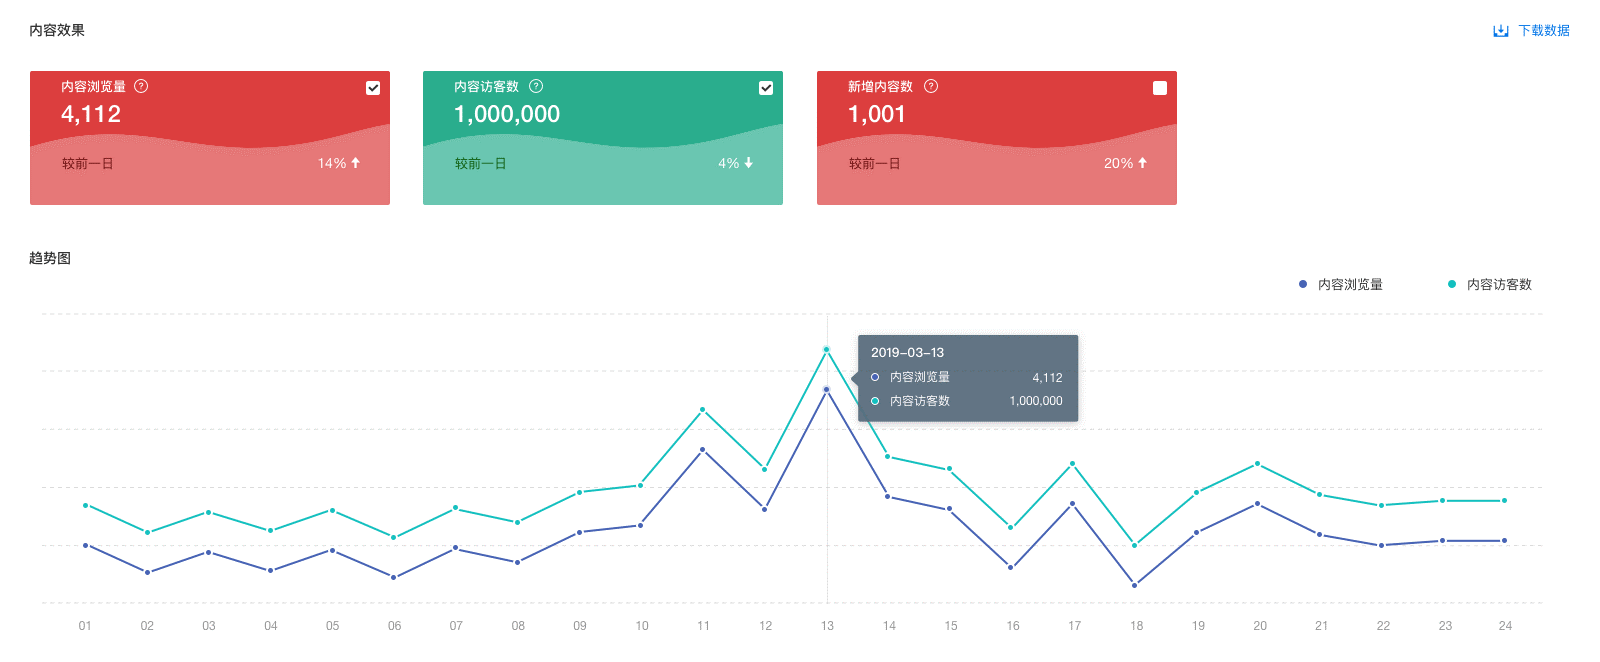Select the 1,001 value on 新增内容数 card

[877, 114]
